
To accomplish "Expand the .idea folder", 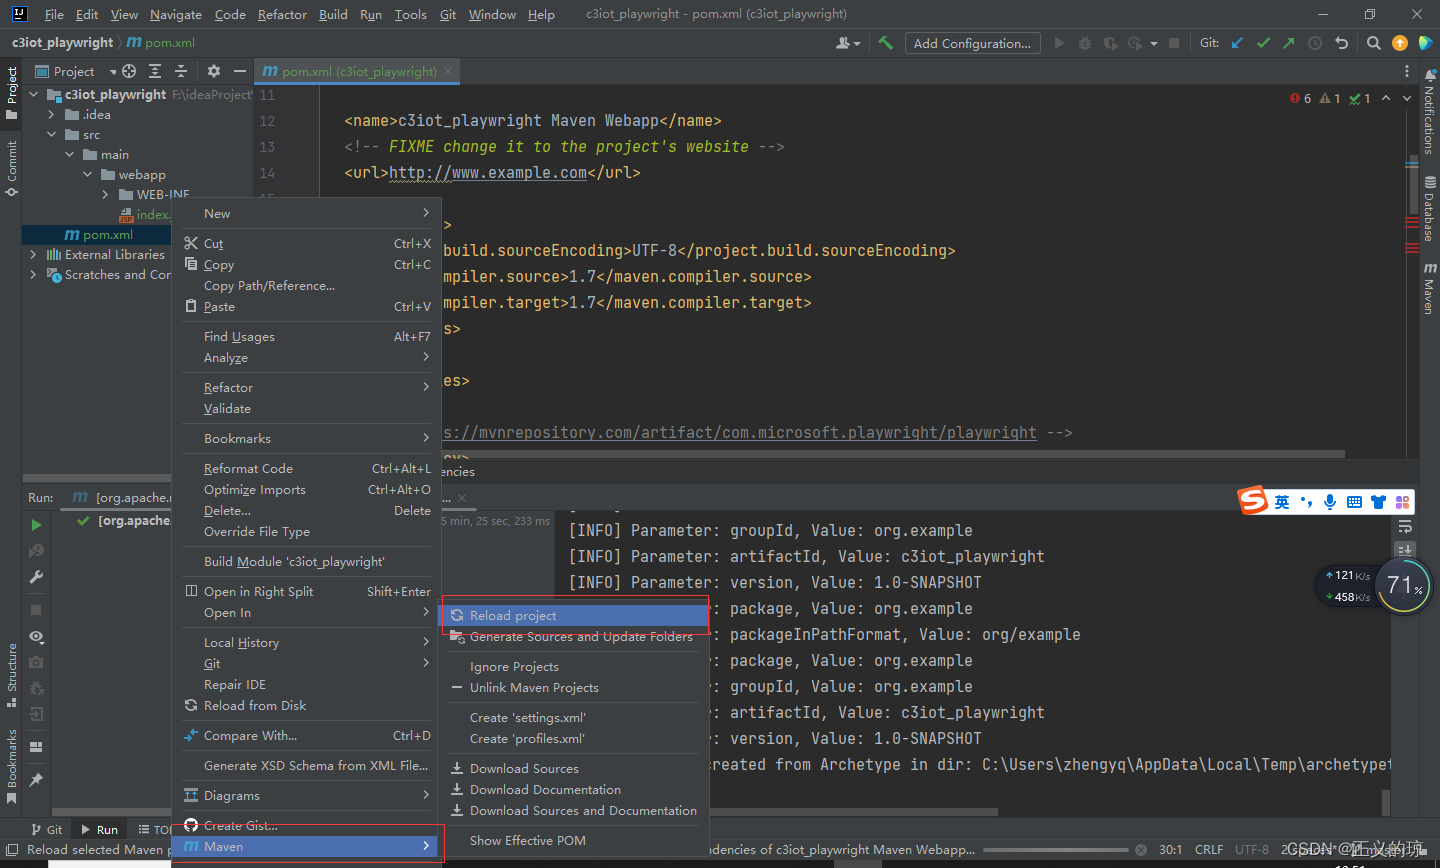I will [52, 115].
